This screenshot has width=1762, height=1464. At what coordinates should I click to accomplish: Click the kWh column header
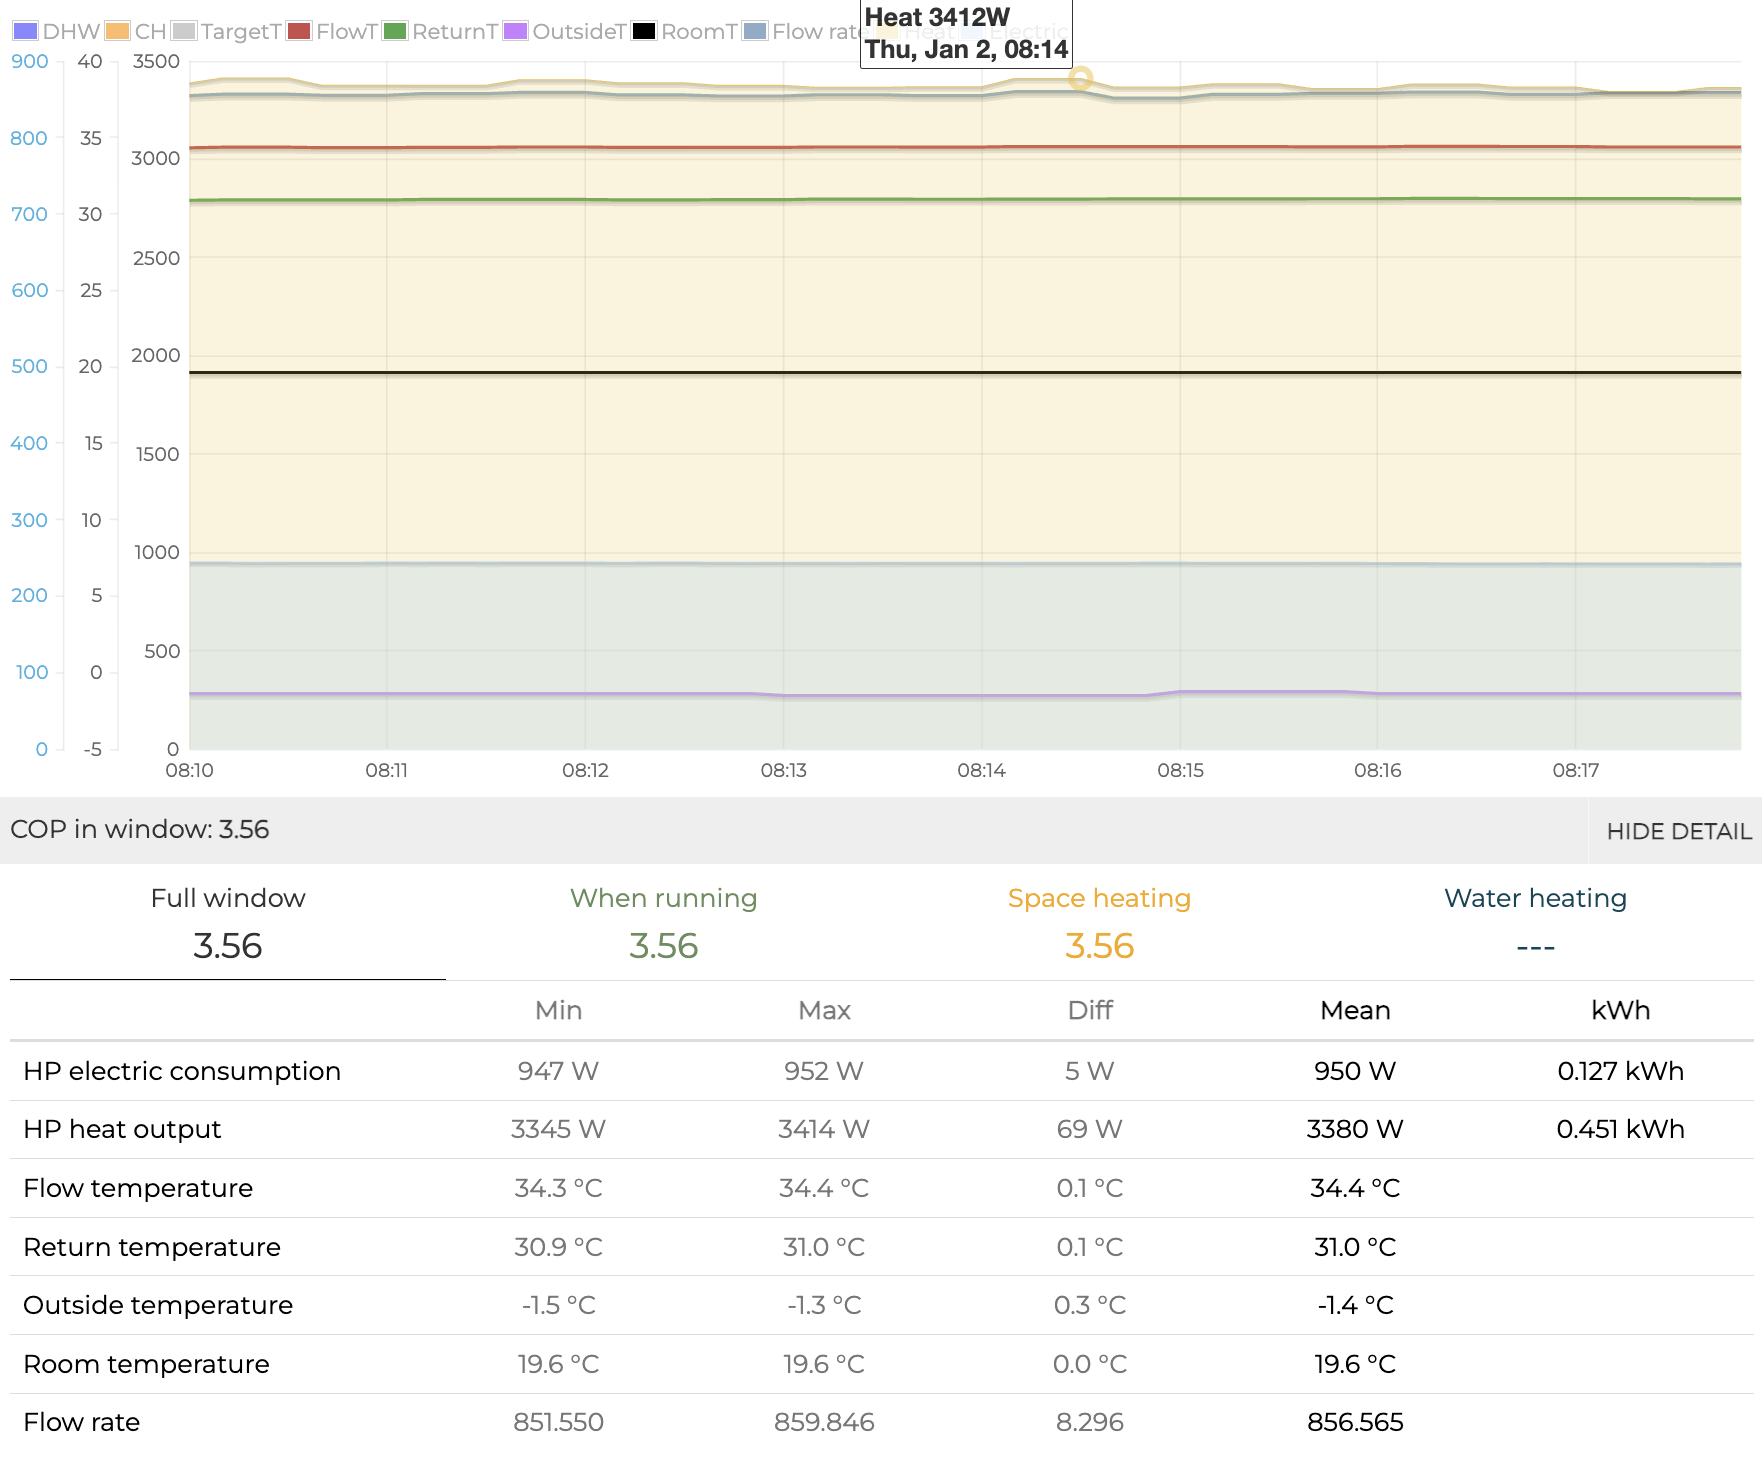coord(1620,1011)
